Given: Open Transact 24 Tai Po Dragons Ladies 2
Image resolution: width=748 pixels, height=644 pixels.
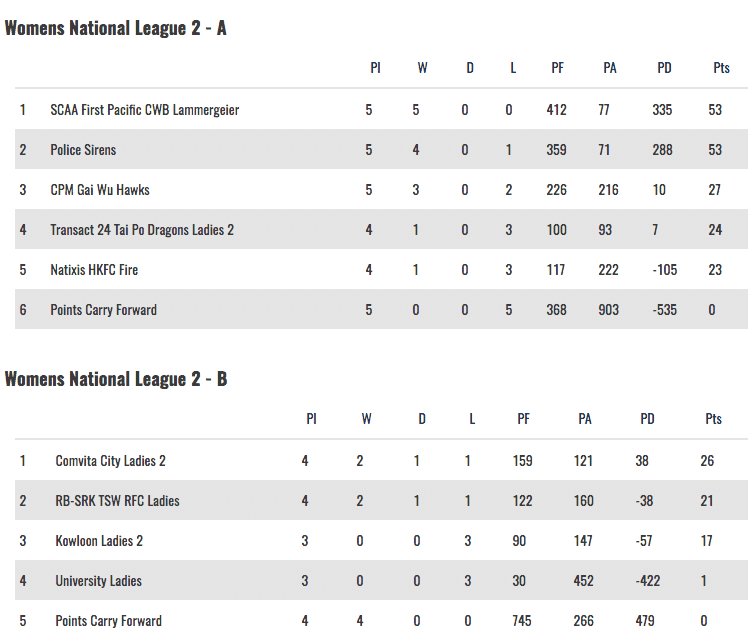Looking at the screenshot, I should pyautogui.click(x=142, y=230).
